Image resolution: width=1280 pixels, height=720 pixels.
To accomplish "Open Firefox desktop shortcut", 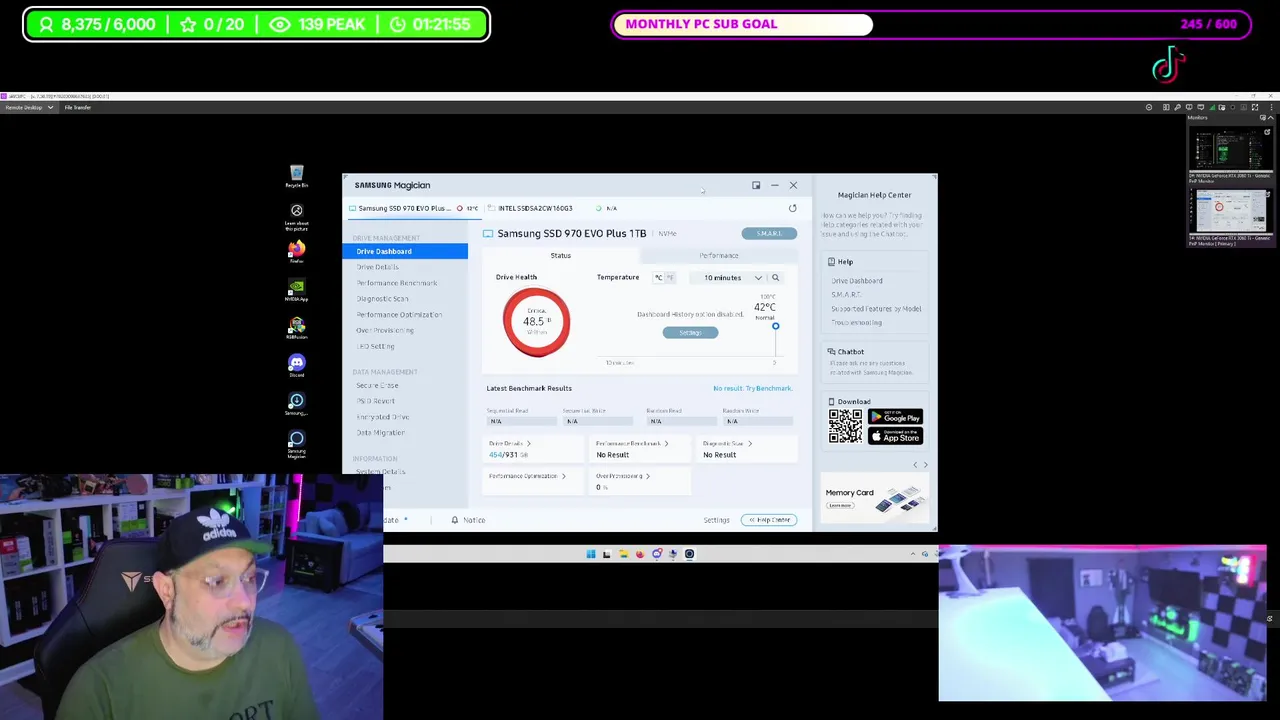I will point(296,251).
